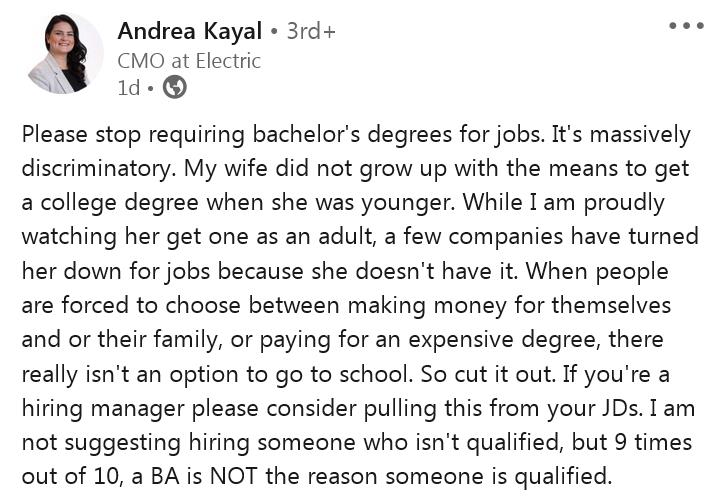This screenshot has width=726, height=503.
Task: Click the Andrea Kayal author name
Action: click(190, 31)
